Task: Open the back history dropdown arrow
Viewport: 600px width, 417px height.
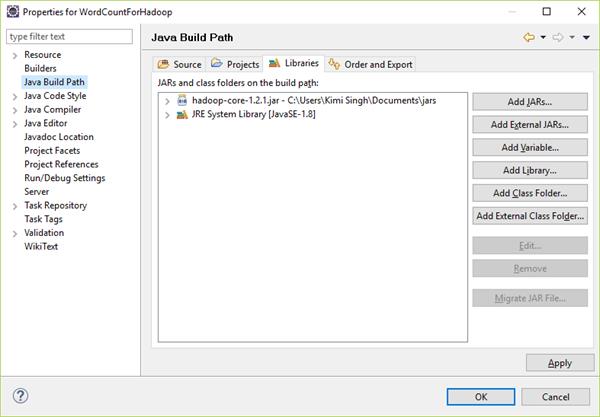Action: [x=543, y=37]
